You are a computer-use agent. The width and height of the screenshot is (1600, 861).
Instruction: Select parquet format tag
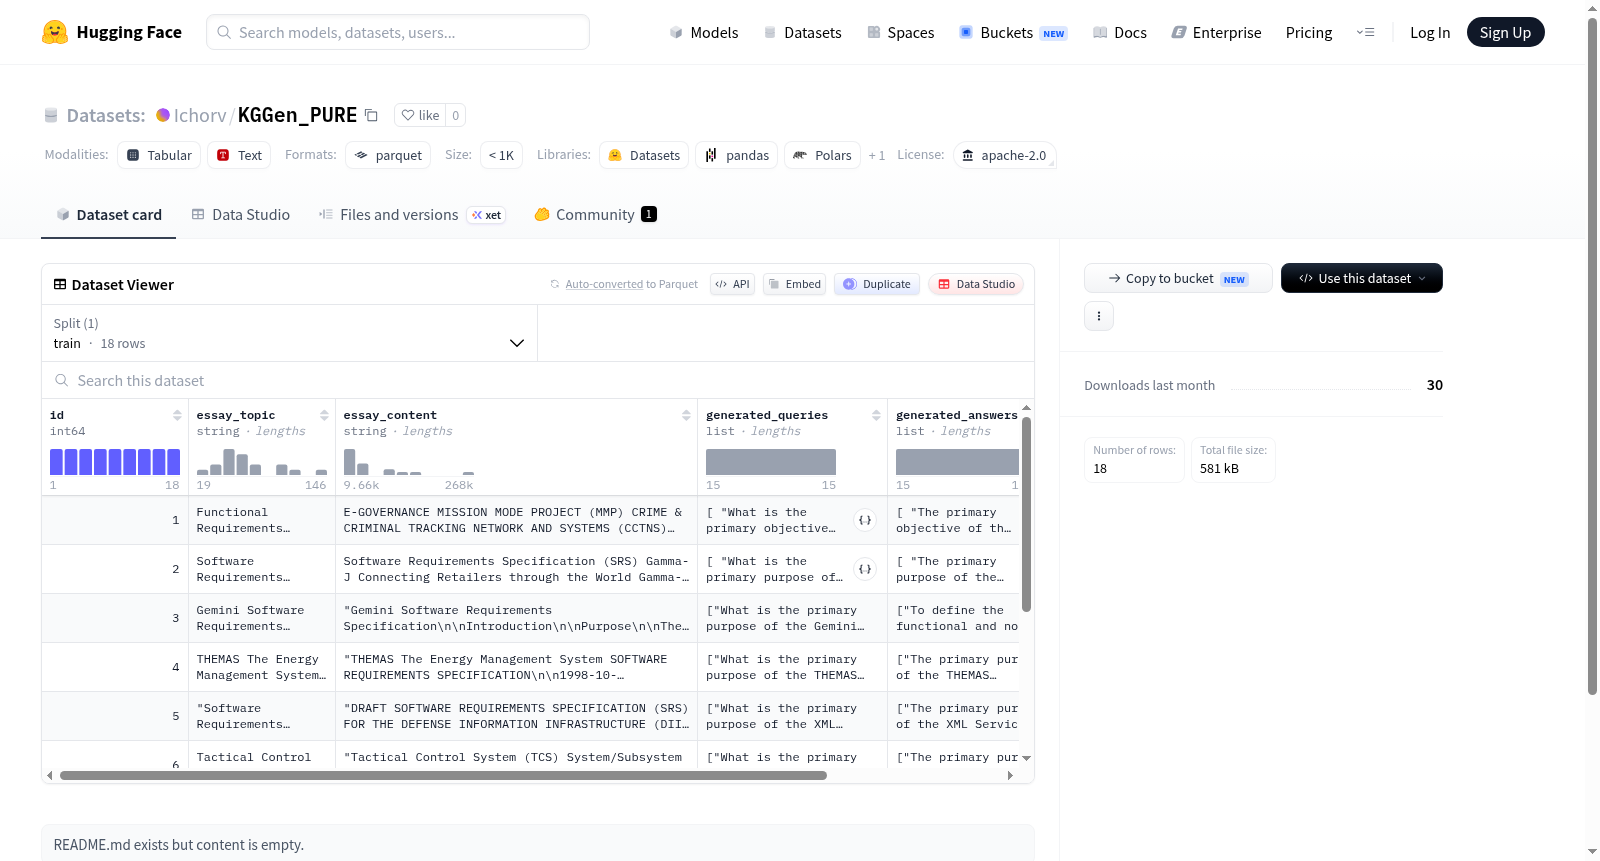click(388, 155)
